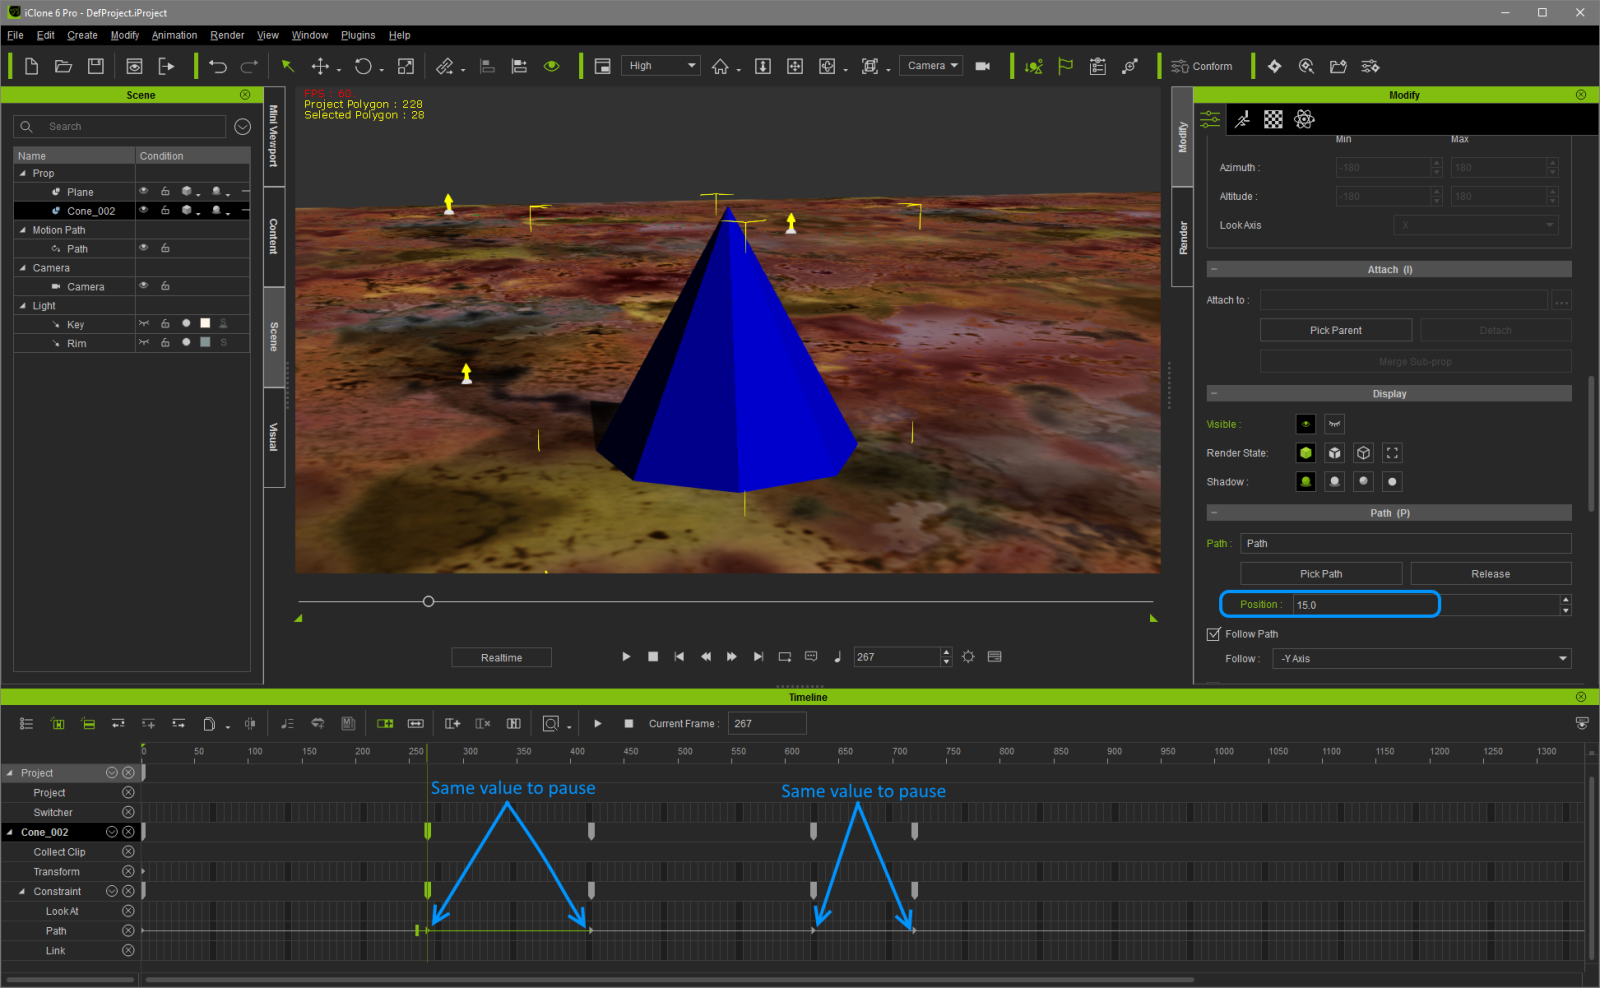Viewport: 1600px width, 988px height.
Task: Close the Scene panel
Action: coord(245,95)
